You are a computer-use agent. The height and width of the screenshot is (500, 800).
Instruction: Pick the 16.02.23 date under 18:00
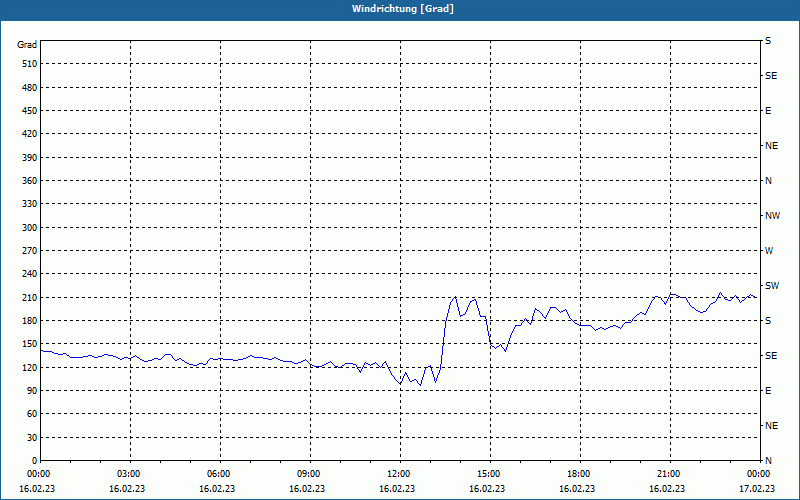click(577, 488)
